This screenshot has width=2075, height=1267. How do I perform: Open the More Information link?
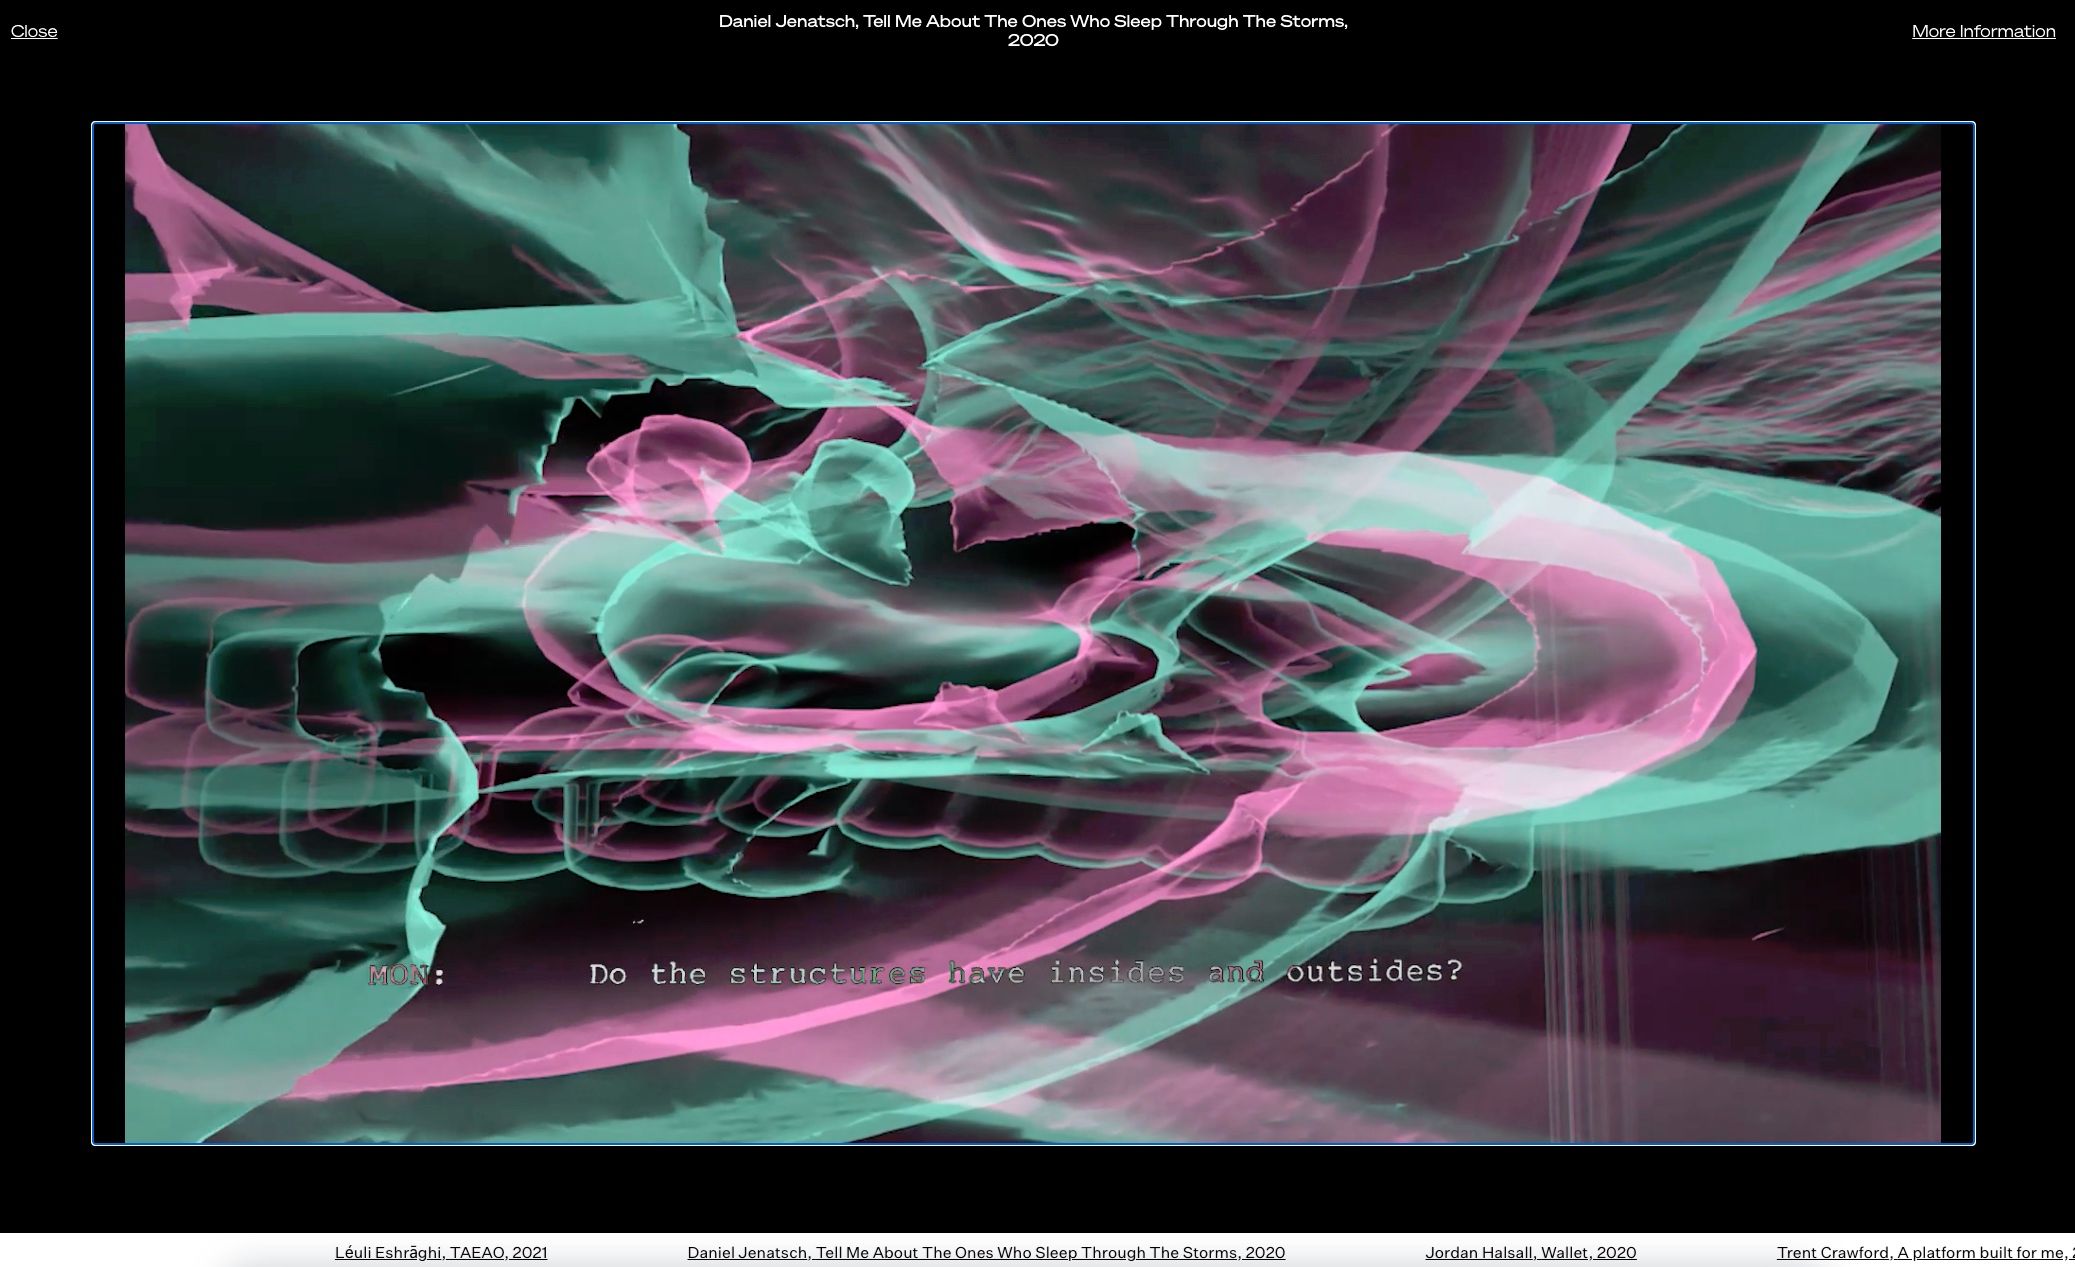pos(1982,31)
